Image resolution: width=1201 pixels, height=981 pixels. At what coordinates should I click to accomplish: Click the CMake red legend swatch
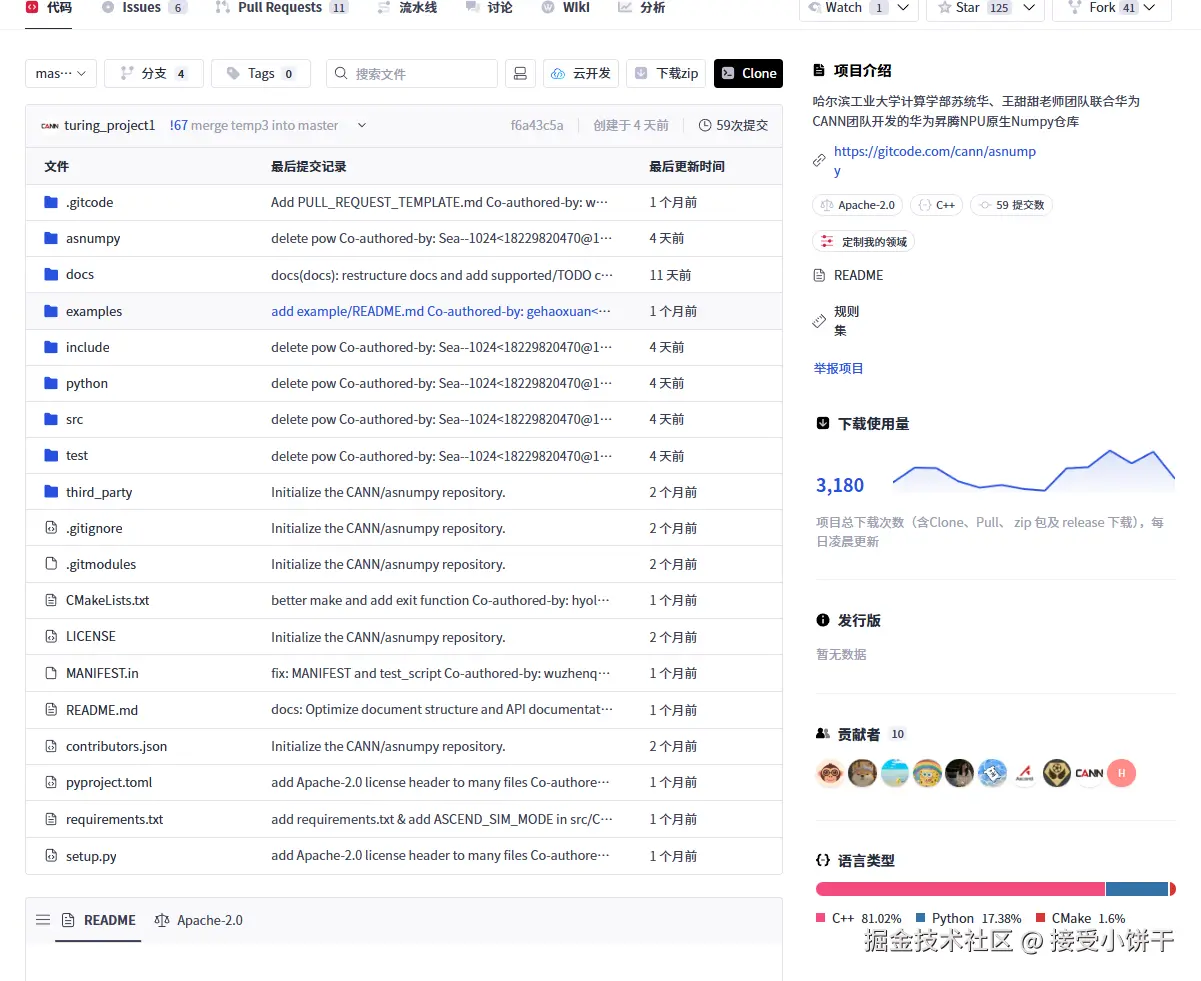click(x=1041, y=918)
